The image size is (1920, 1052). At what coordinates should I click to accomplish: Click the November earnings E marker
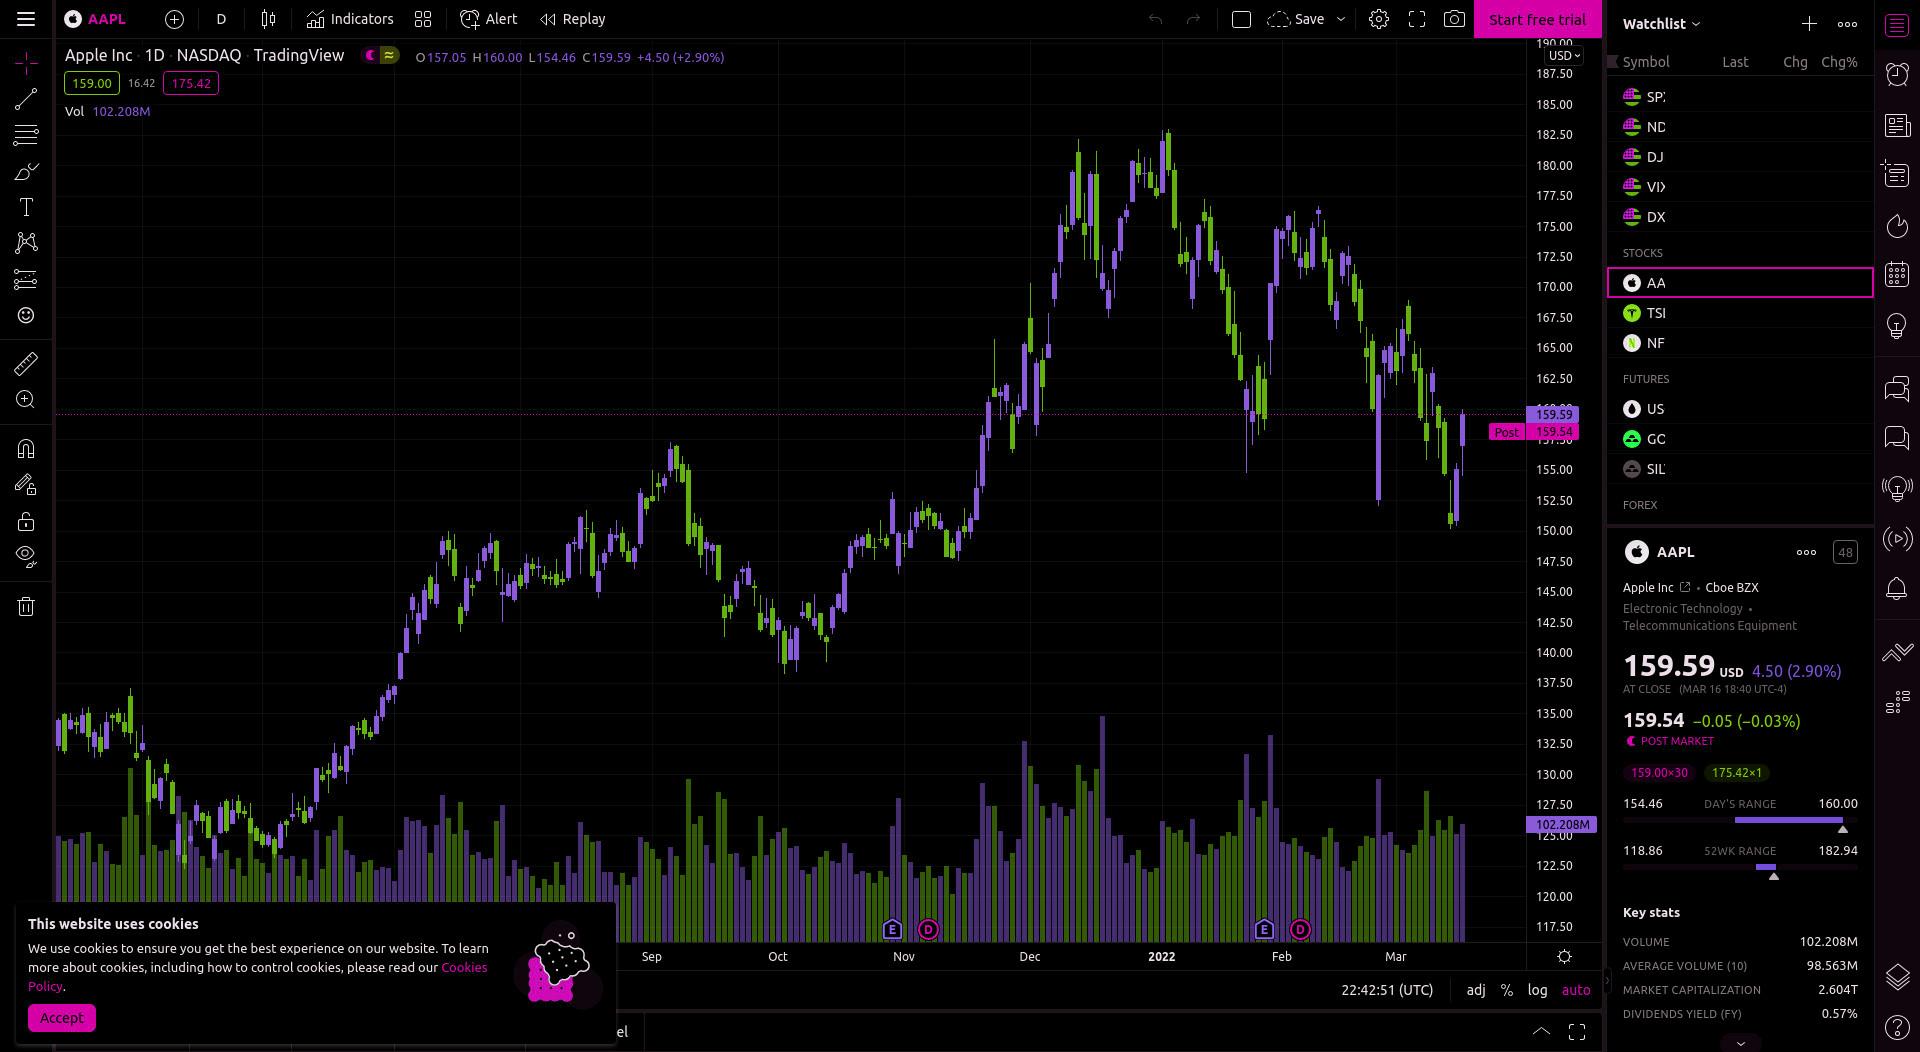[x=892, y=930]
